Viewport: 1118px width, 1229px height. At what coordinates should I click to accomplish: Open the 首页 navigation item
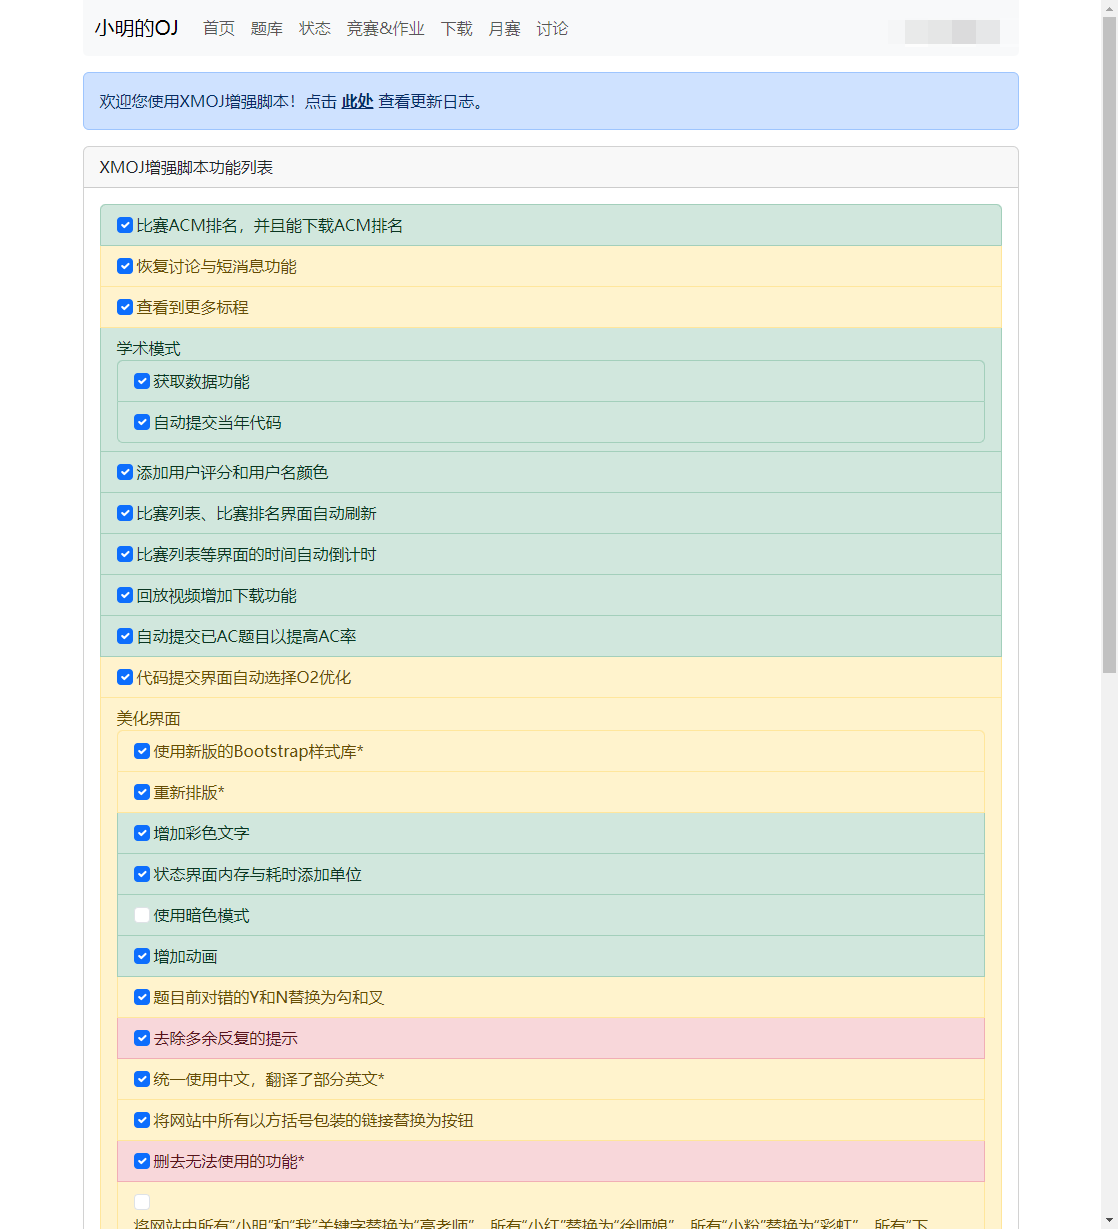(219, 29)
